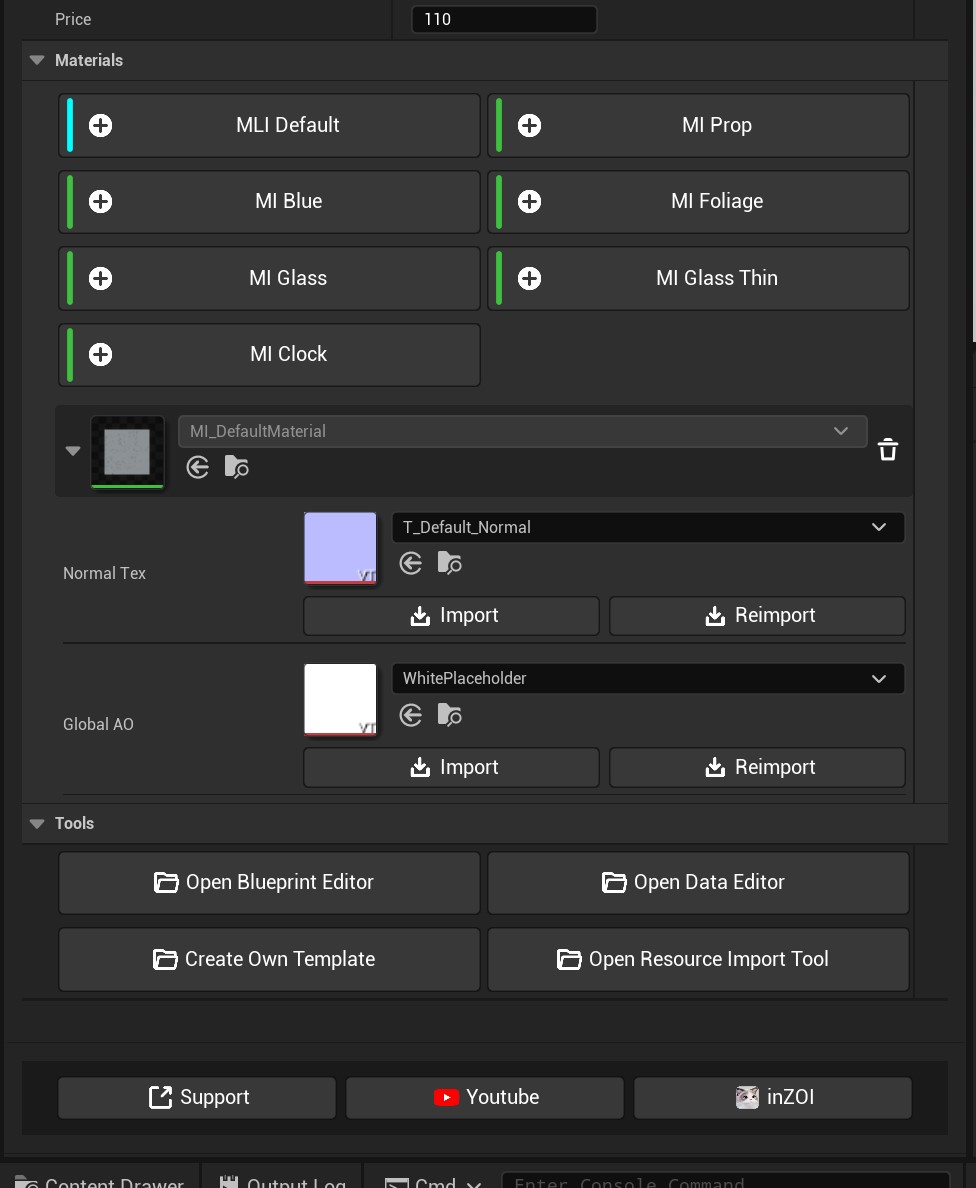
Task: Click the Price value field
Action: [x=504, y=19]
